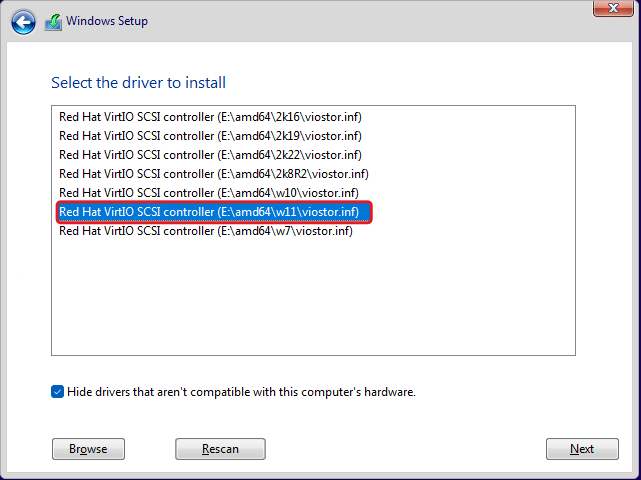Viewport: 641px width, 480px height.
Task: Pick the 2k22 viostor.inf driver entry
Action: pyautogui.click(x=210, y=155)
